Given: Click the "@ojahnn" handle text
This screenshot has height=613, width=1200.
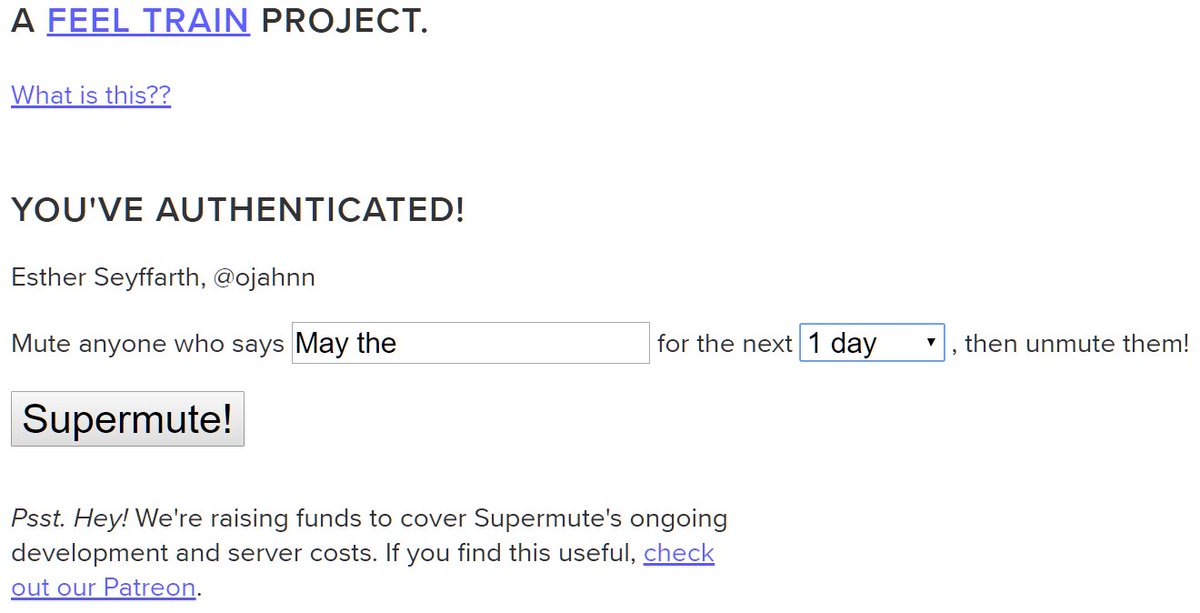Looking at the screenshot, I should [264, 277].
